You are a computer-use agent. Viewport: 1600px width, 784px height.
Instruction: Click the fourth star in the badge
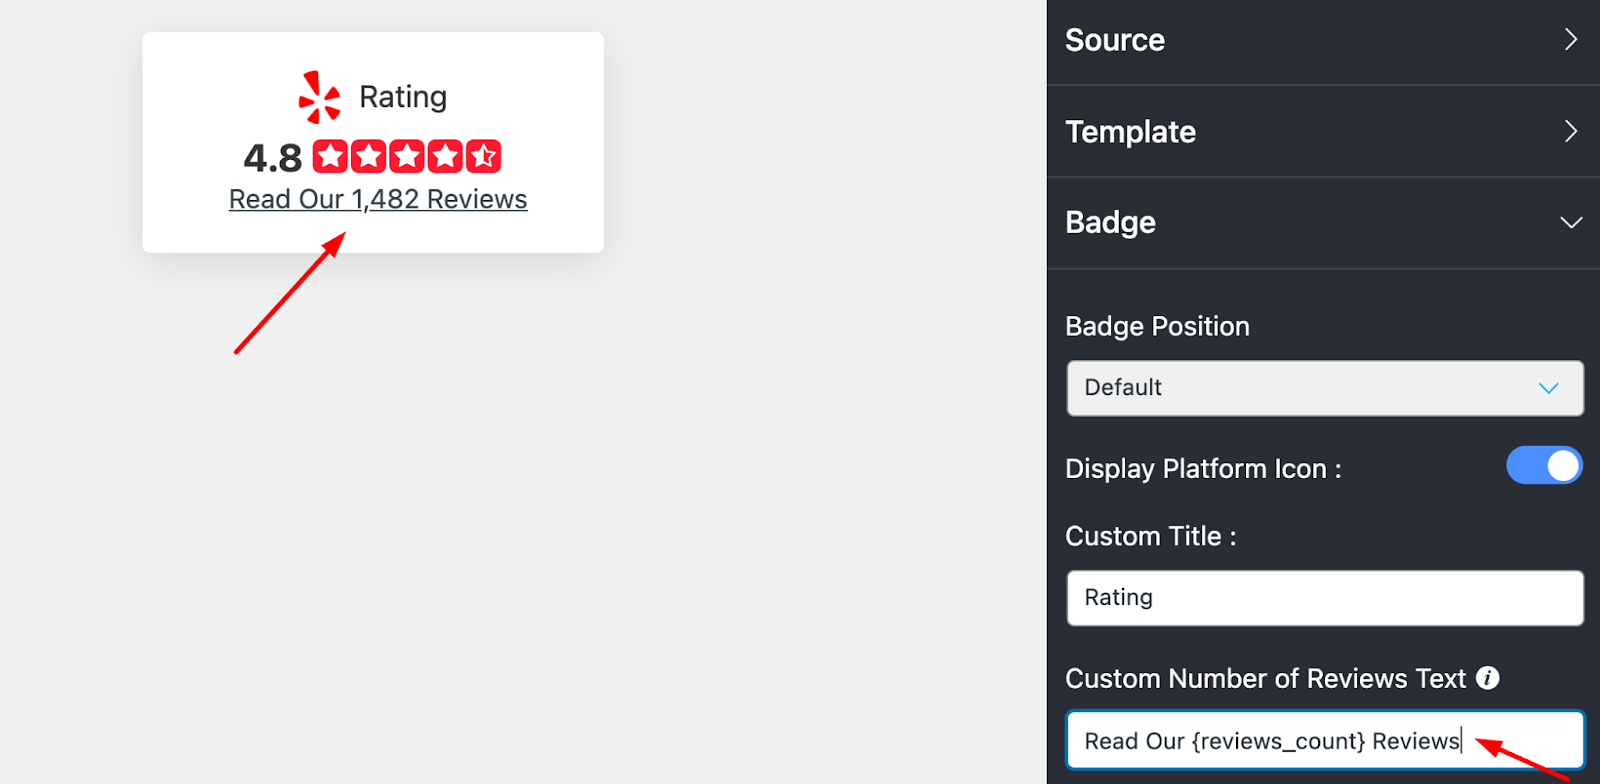(445, 156)
